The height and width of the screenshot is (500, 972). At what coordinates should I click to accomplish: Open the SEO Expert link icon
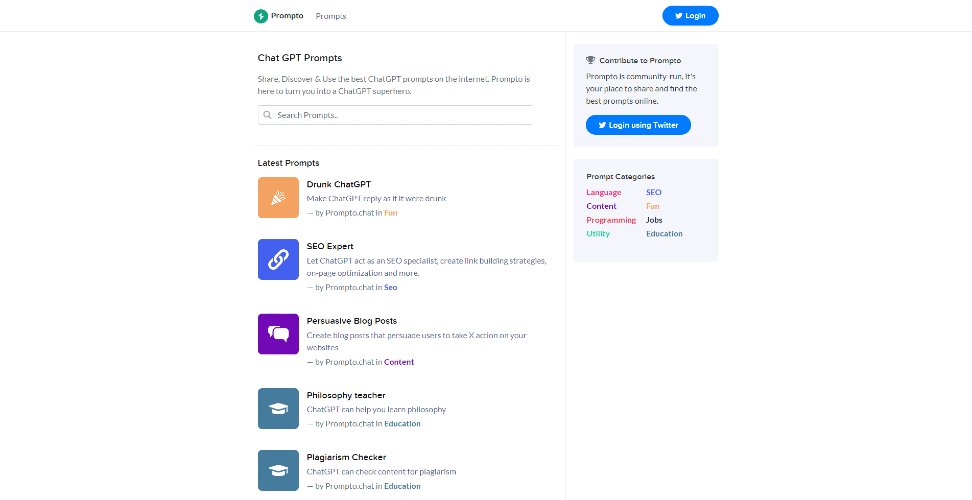(278, 260)
